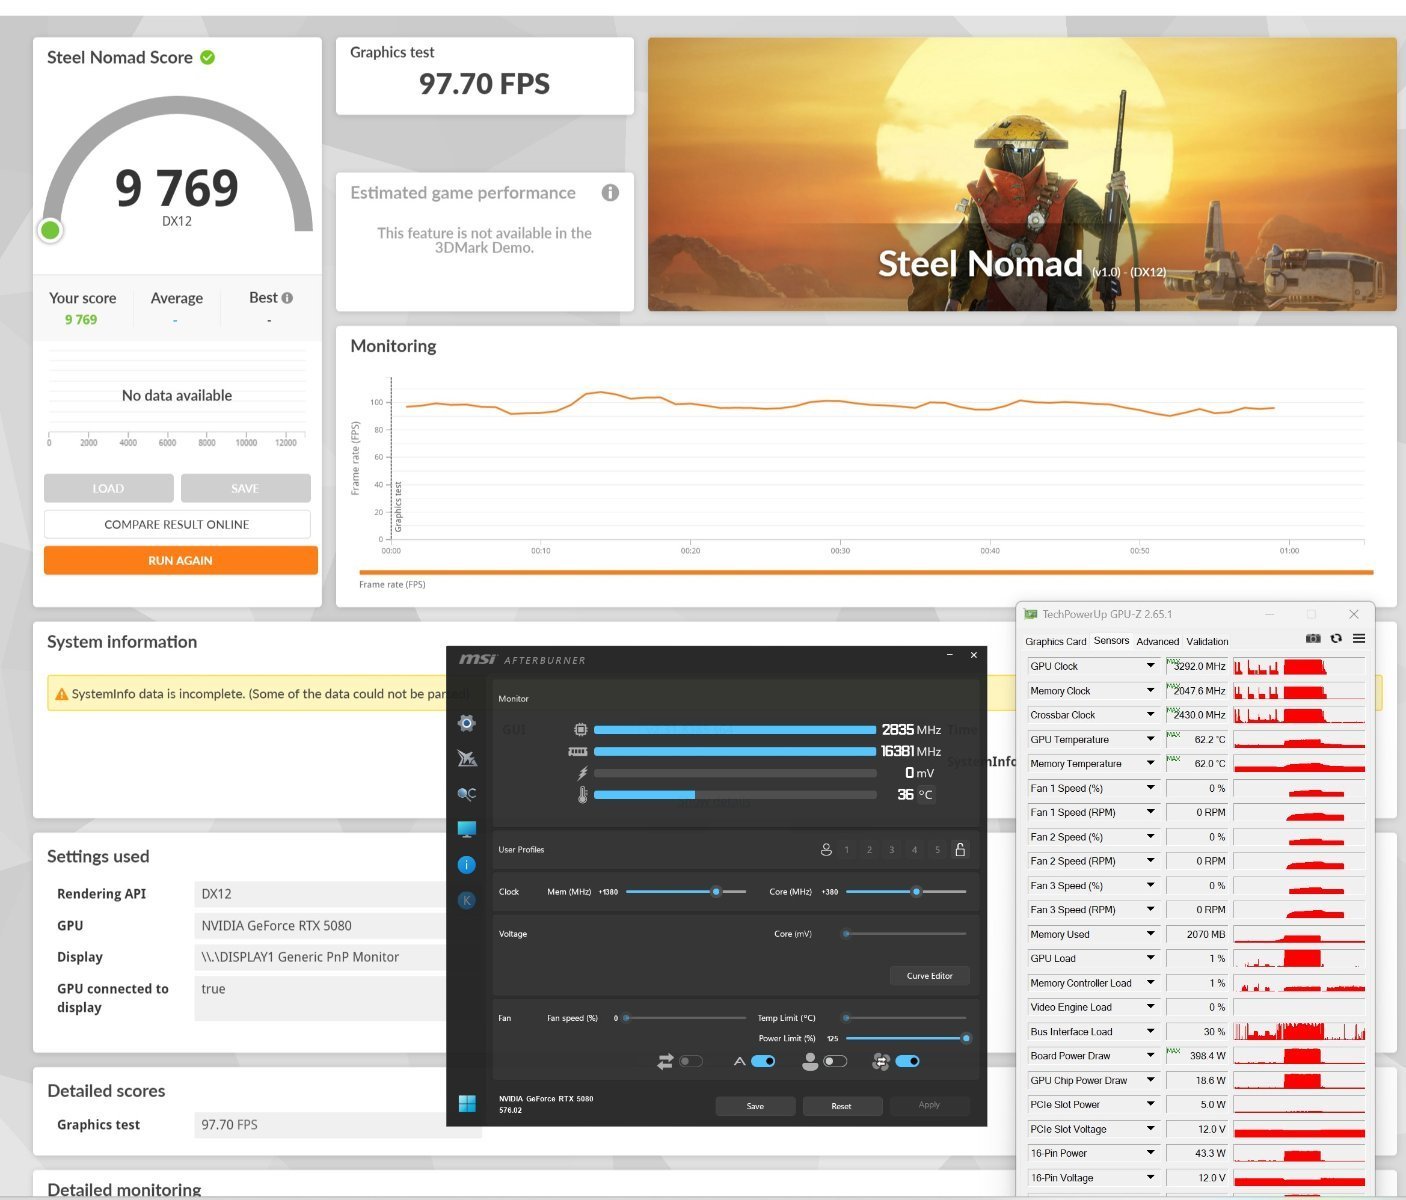Click the °C temperature unit button

pyautogui.click(x=926, y=795)
